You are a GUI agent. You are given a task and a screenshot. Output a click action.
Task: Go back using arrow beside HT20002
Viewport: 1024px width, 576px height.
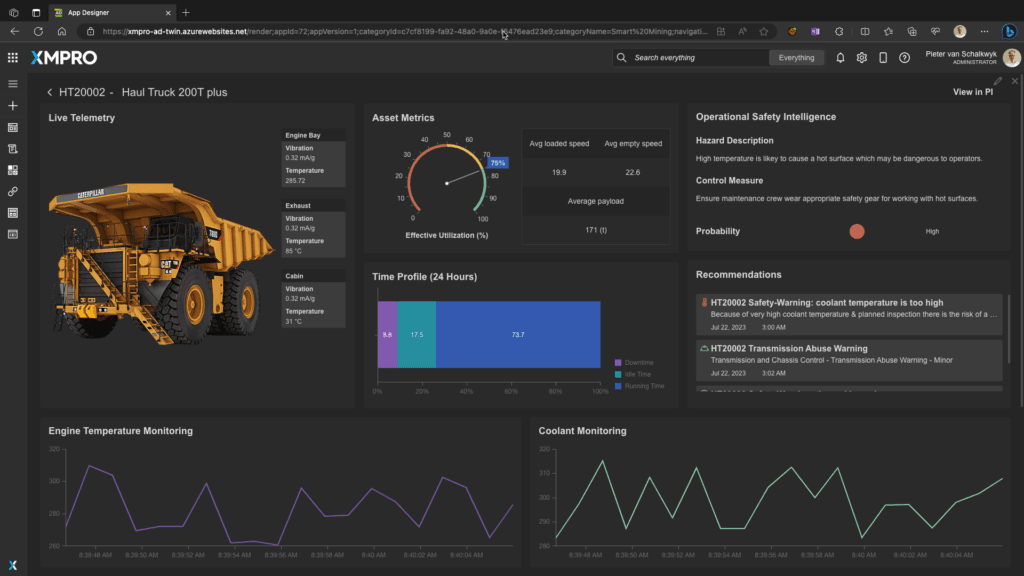pyautogui.click(x=49, y=92)
